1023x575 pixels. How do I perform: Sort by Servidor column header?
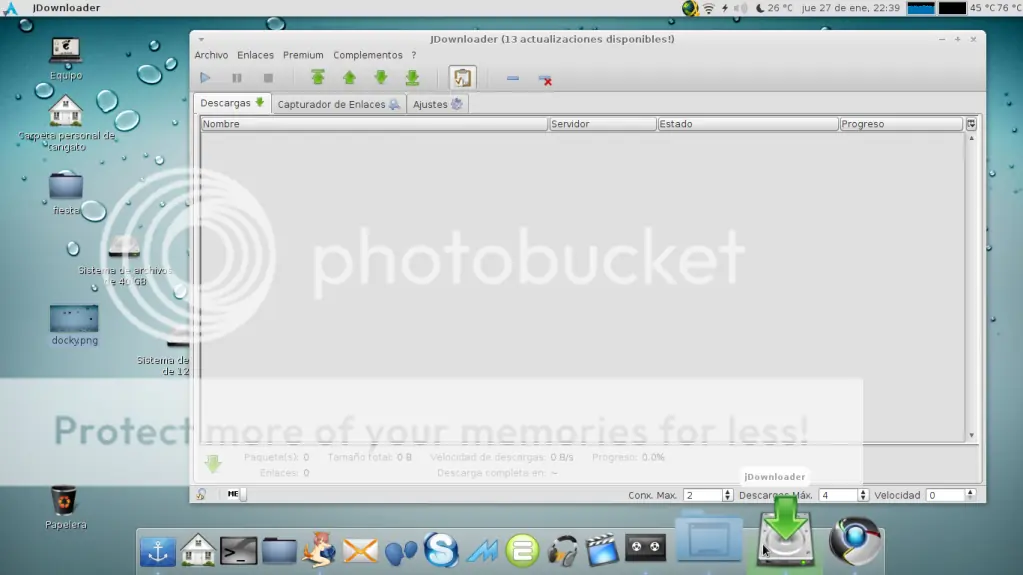click(x=602, y=124)
